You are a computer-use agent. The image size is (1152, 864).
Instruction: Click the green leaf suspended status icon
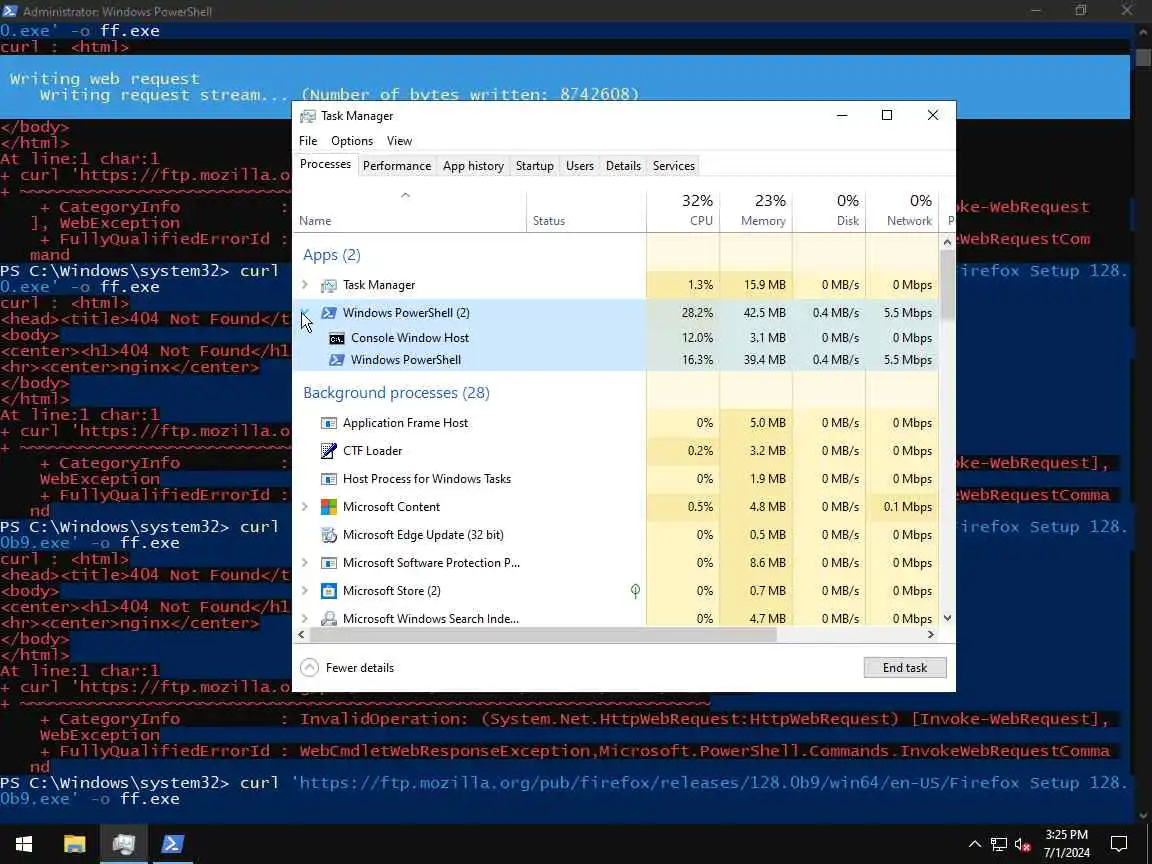636,591
